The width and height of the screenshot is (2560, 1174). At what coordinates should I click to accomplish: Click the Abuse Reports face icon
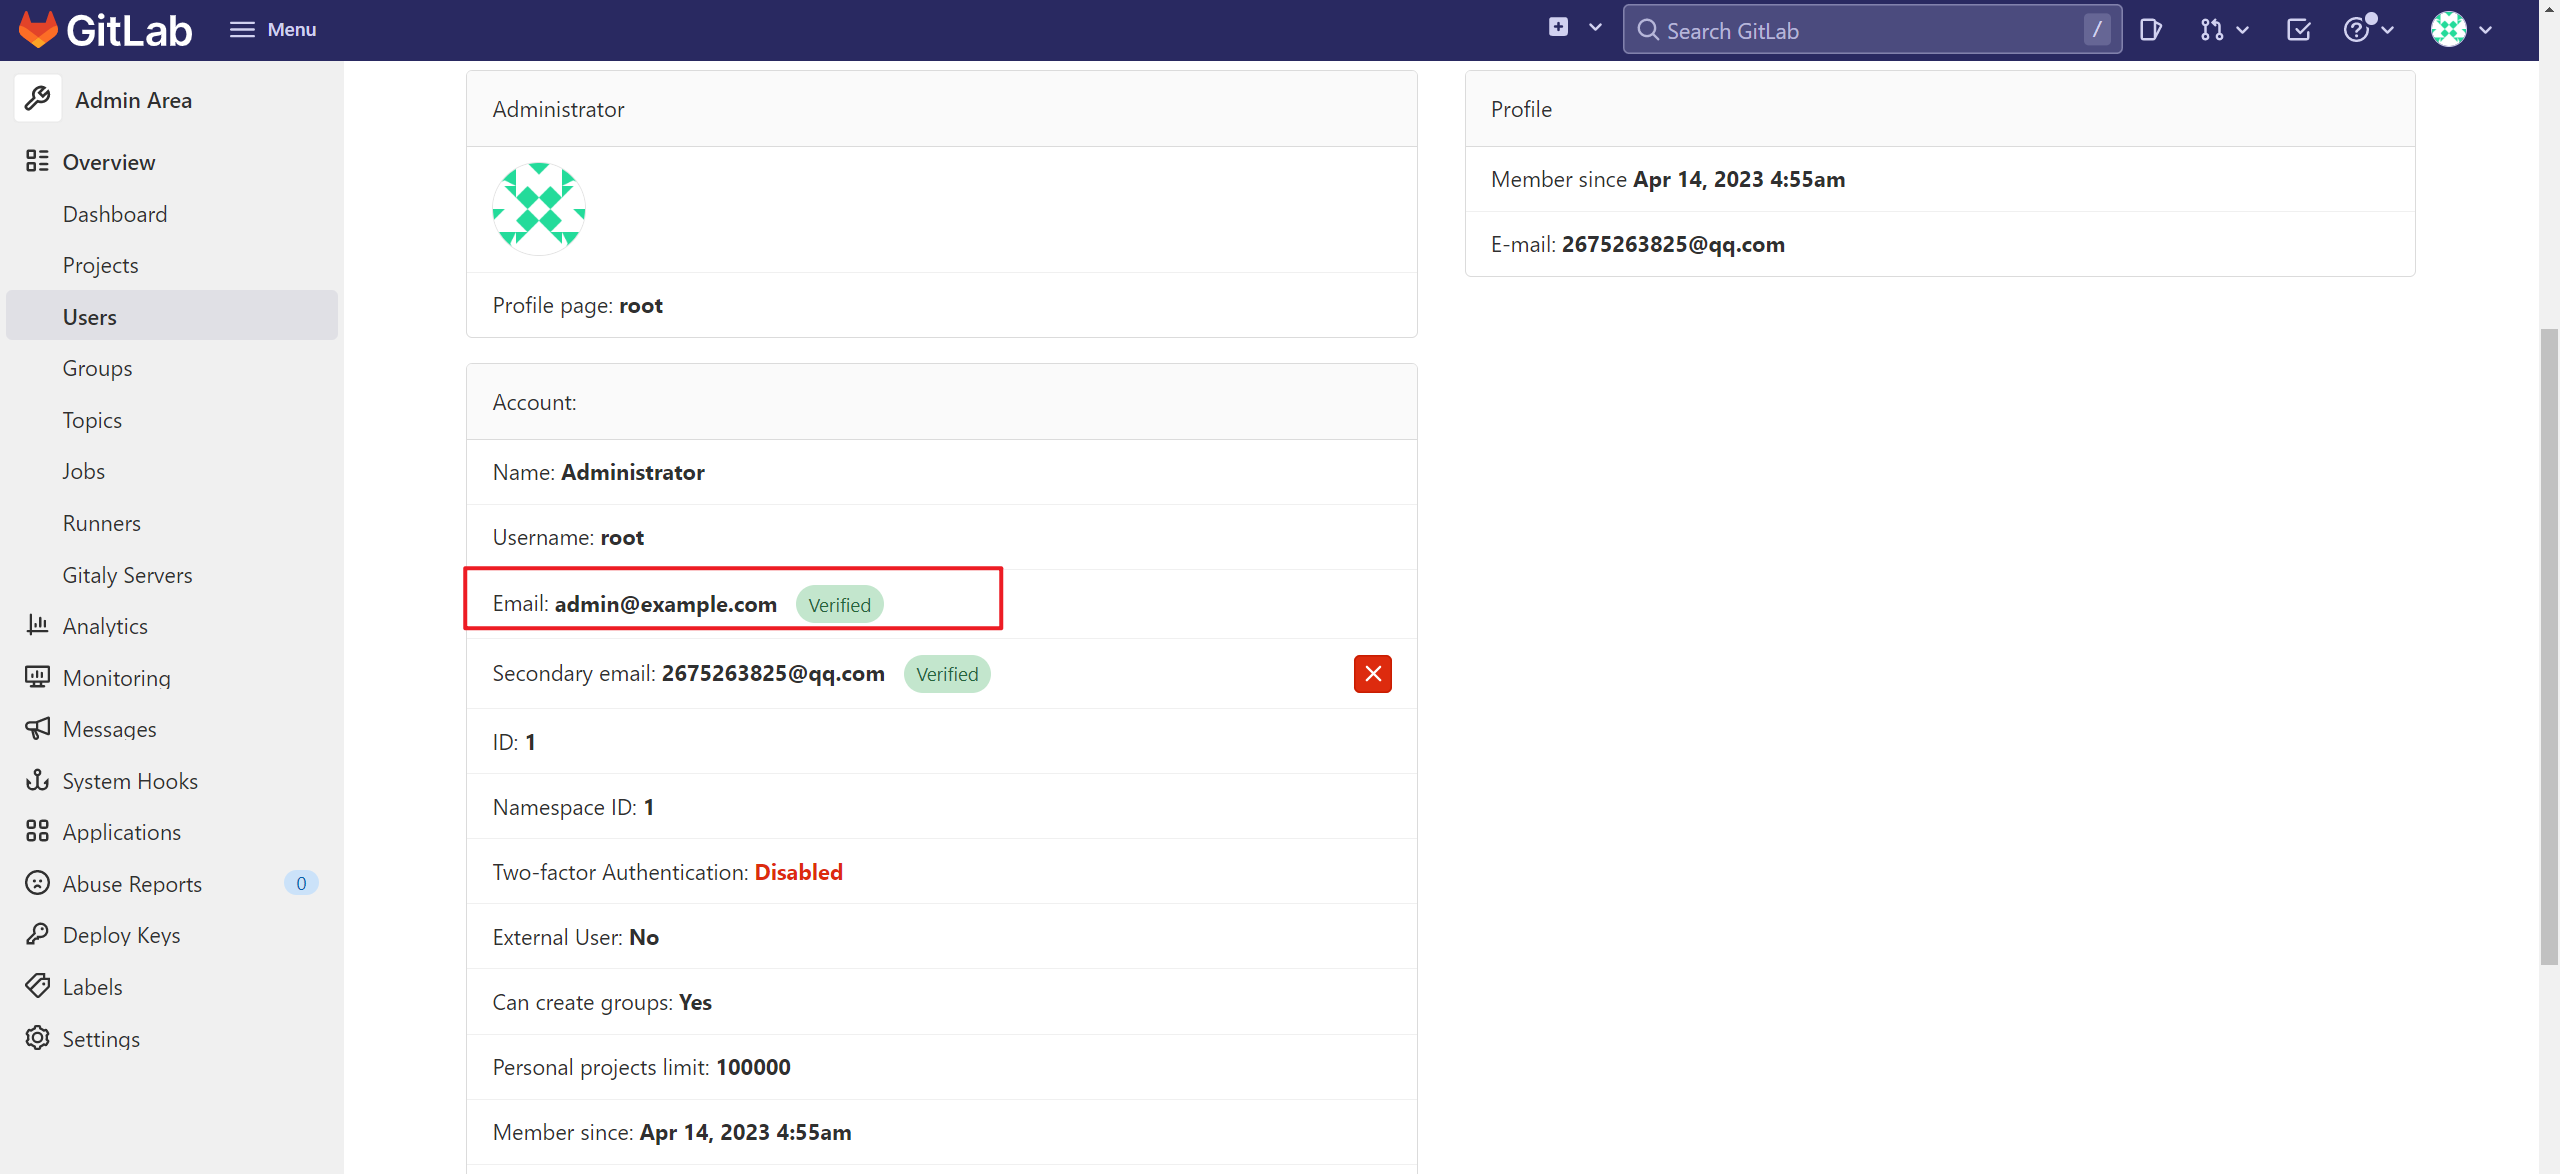pyautogui.click(x=37, y=883)
